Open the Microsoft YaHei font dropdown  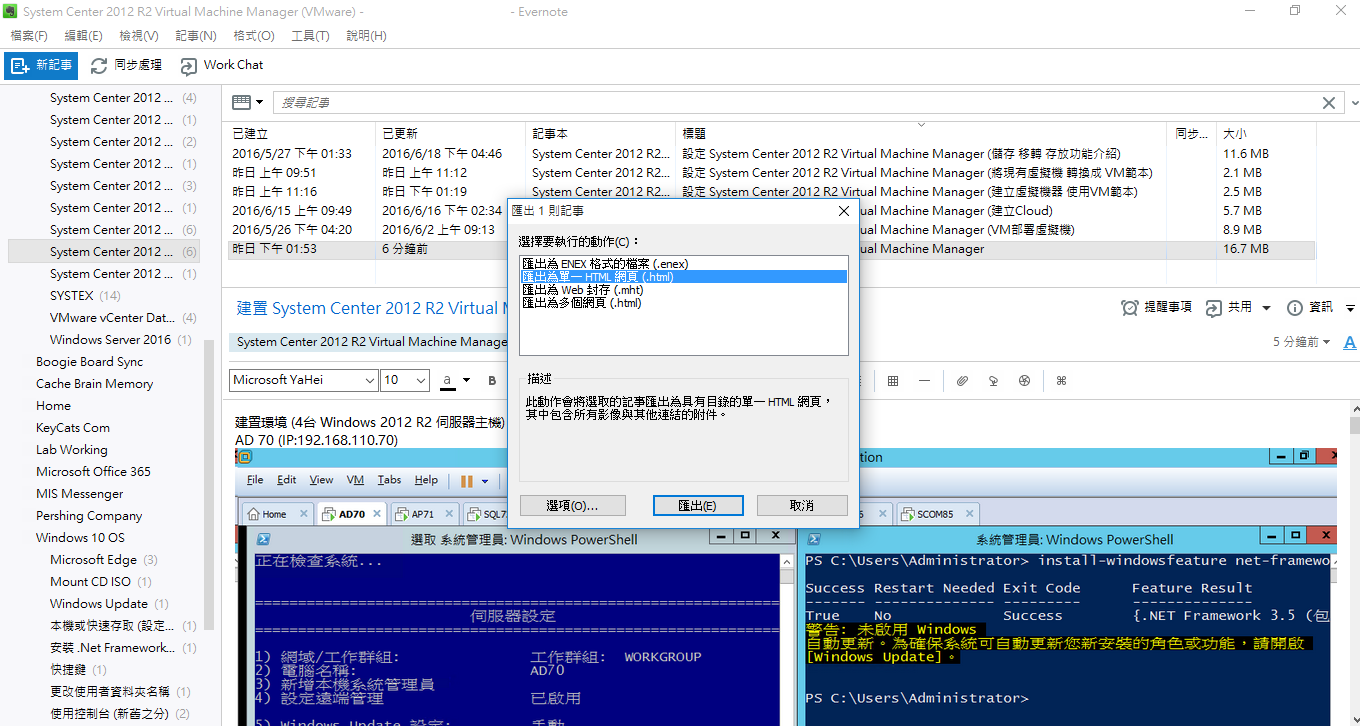370,380
